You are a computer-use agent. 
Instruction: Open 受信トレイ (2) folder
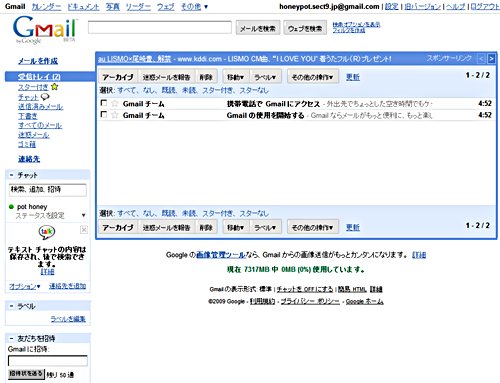39,77
